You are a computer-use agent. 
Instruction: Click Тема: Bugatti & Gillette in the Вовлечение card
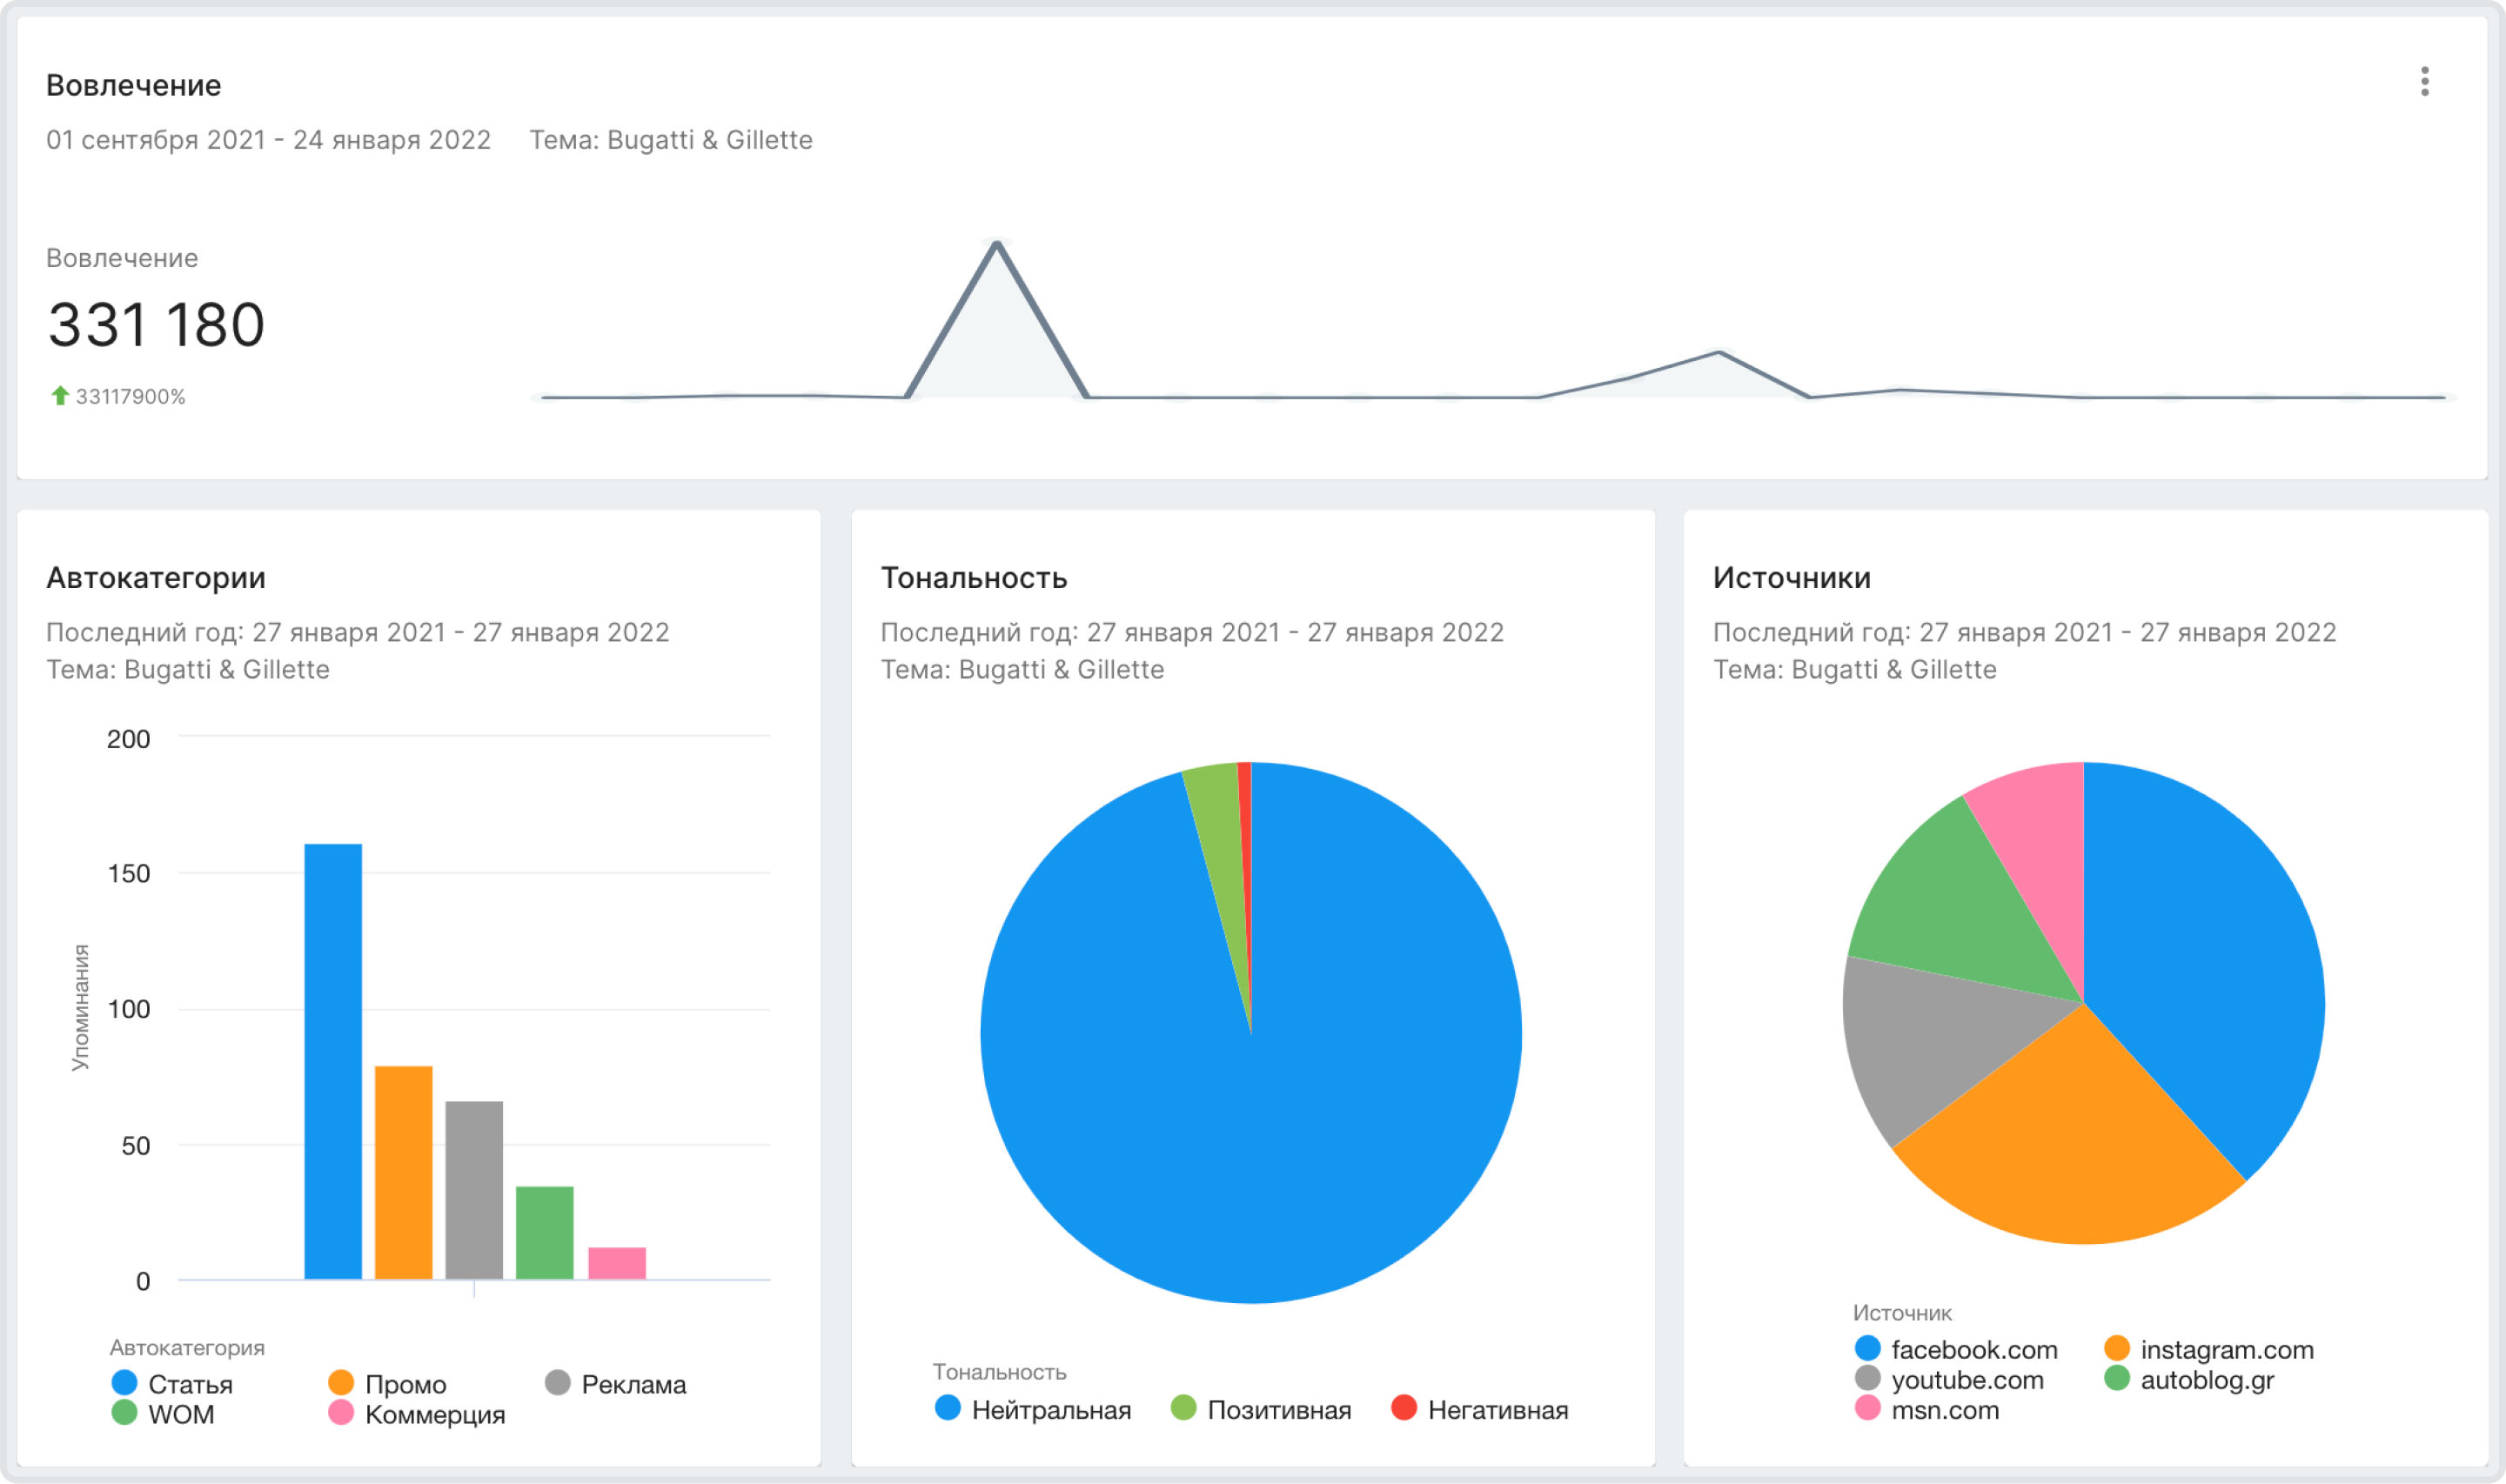[x=671, y=139]
